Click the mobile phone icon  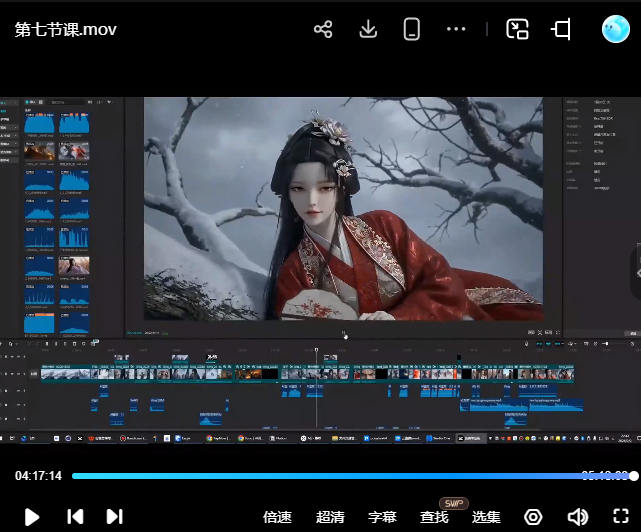pyautogui.click(x=411, y=29)
